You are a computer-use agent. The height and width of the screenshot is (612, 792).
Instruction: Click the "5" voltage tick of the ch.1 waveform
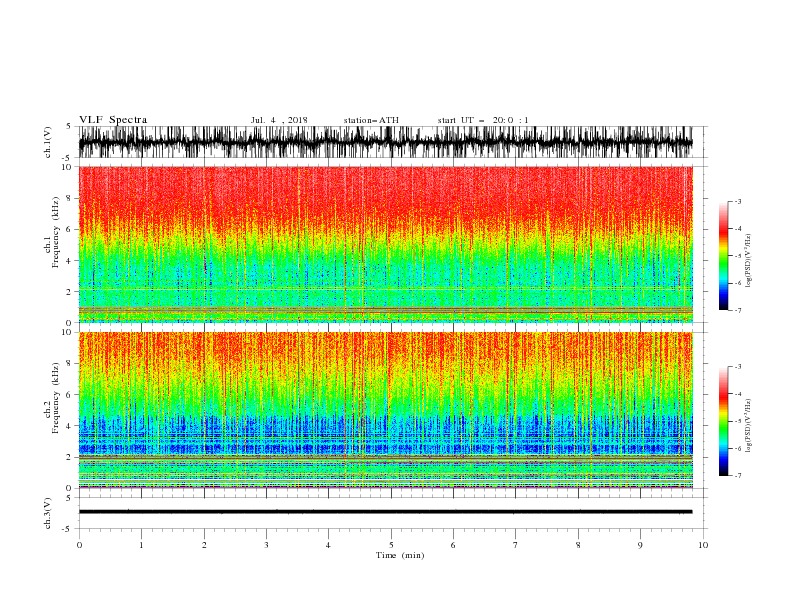click(69, 127)
